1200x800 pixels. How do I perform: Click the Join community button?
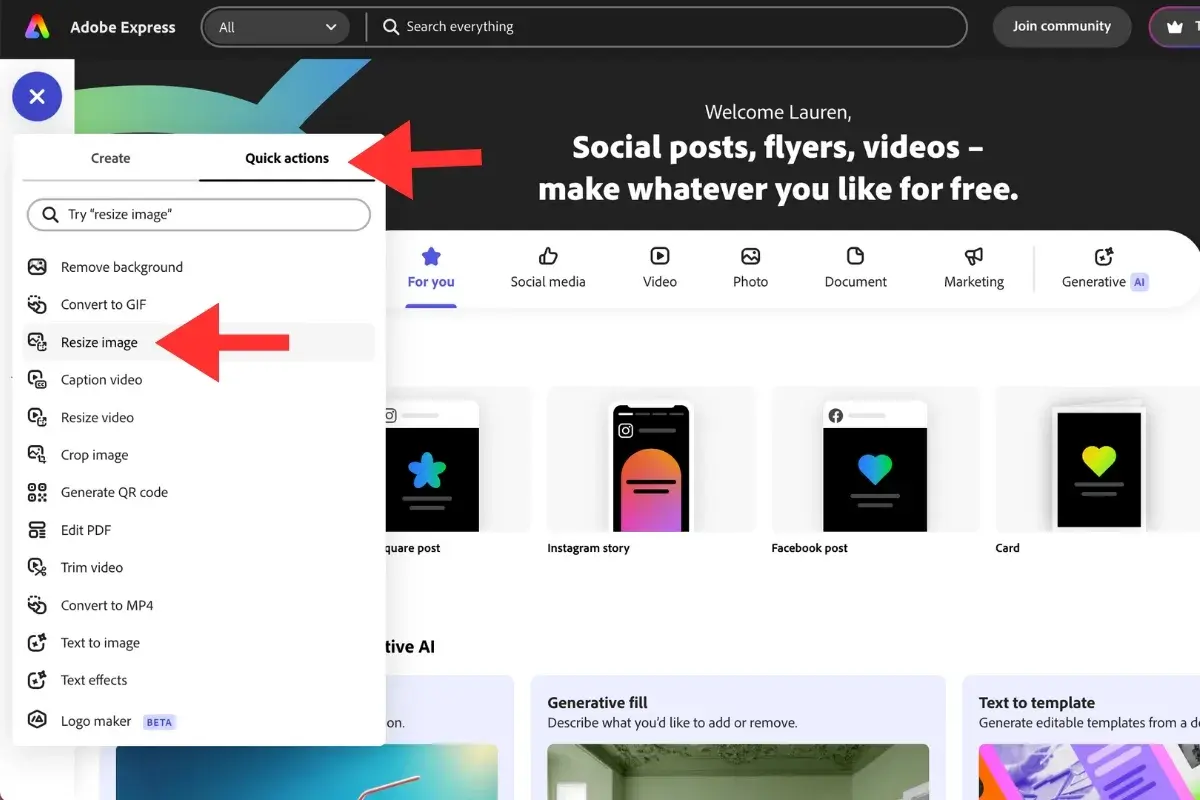(x=1061, y=27)
